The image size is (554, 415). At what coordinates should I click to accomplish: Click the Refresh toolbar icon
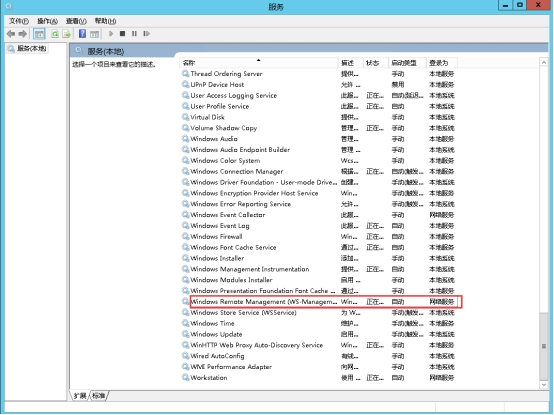pyautogui.click(x=55, y=34)
